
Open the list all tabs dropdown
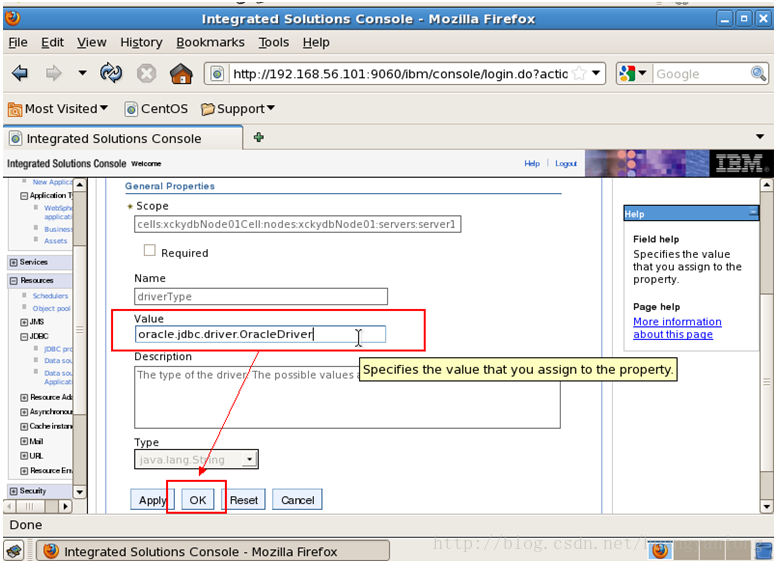pos(760,137)
